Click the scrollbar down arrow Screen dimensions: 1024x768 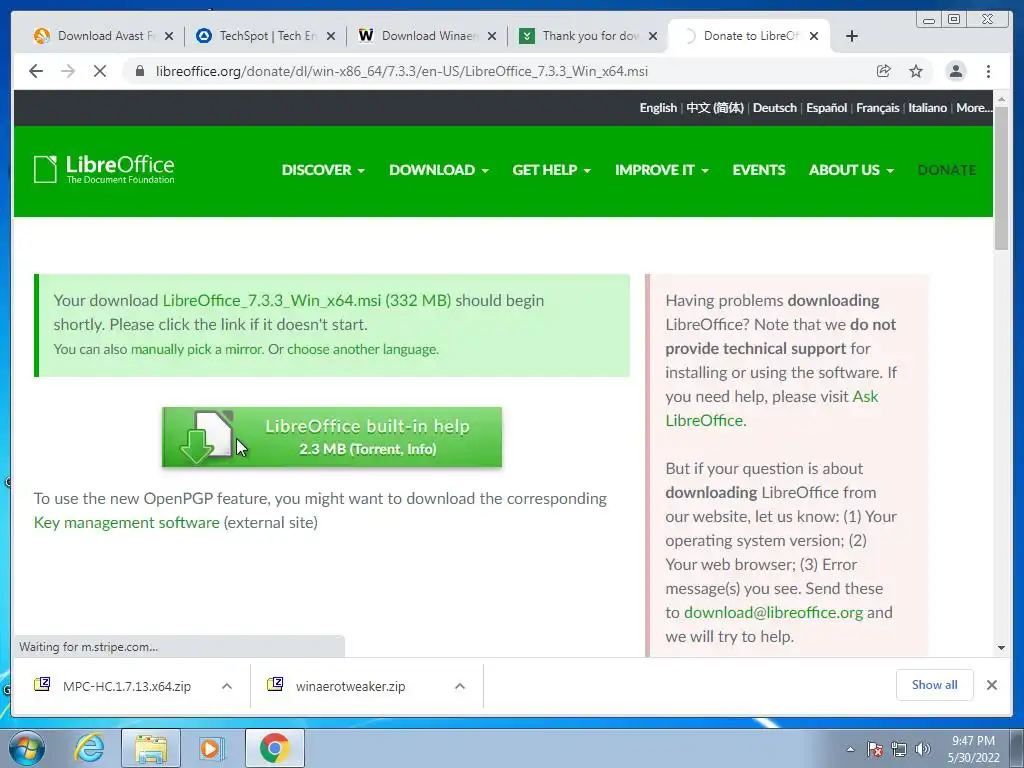[x=1001, y=648]
